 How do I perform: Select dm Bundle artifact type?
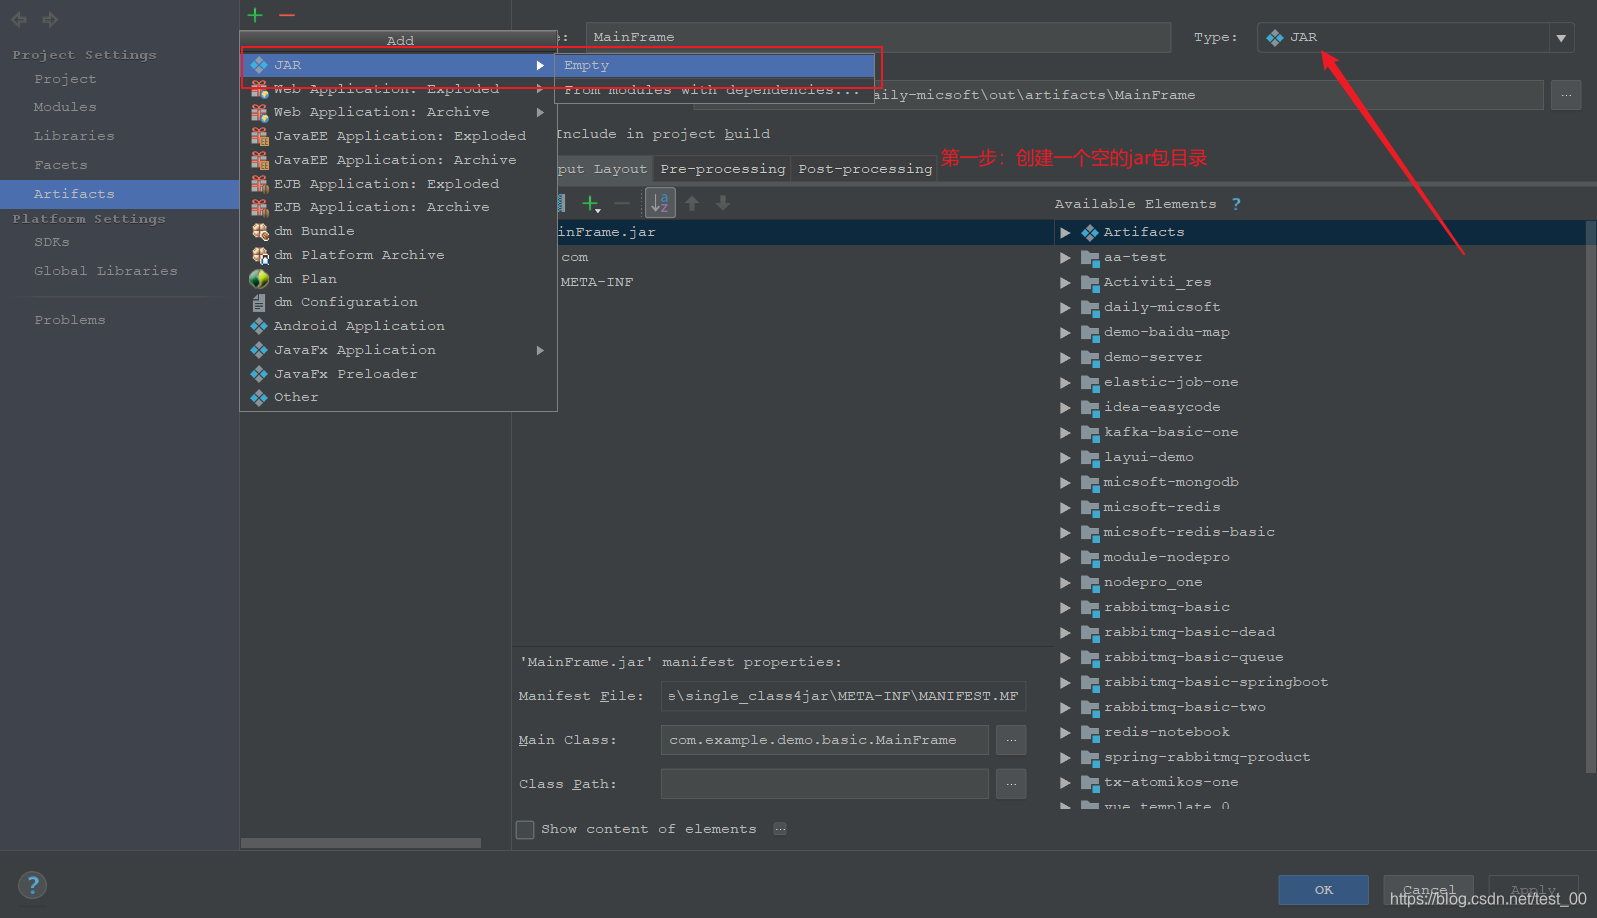point(398,231)
